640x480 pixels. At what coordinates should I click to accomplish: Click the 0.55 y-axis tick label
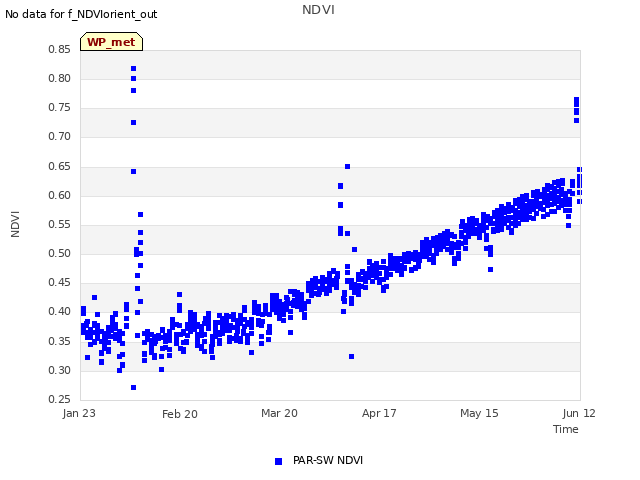[x=59, y=224]
